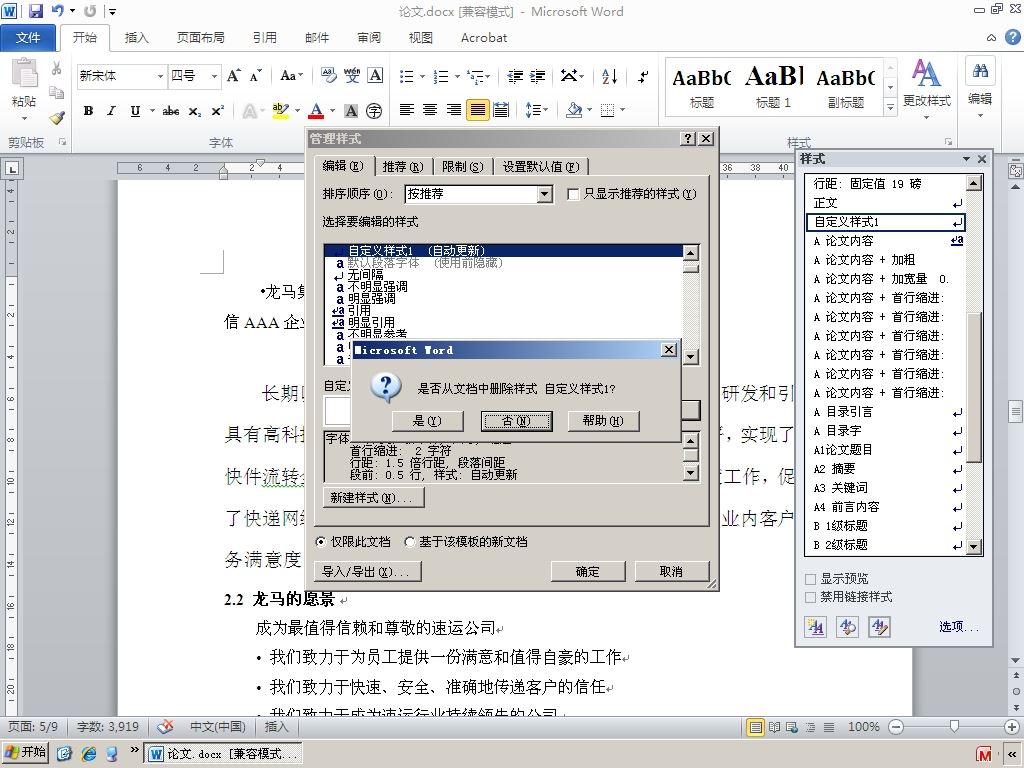Confirm deletion with Yes button
The image size is (1024, 768).
pyautogui.click(x=427, y=421)
